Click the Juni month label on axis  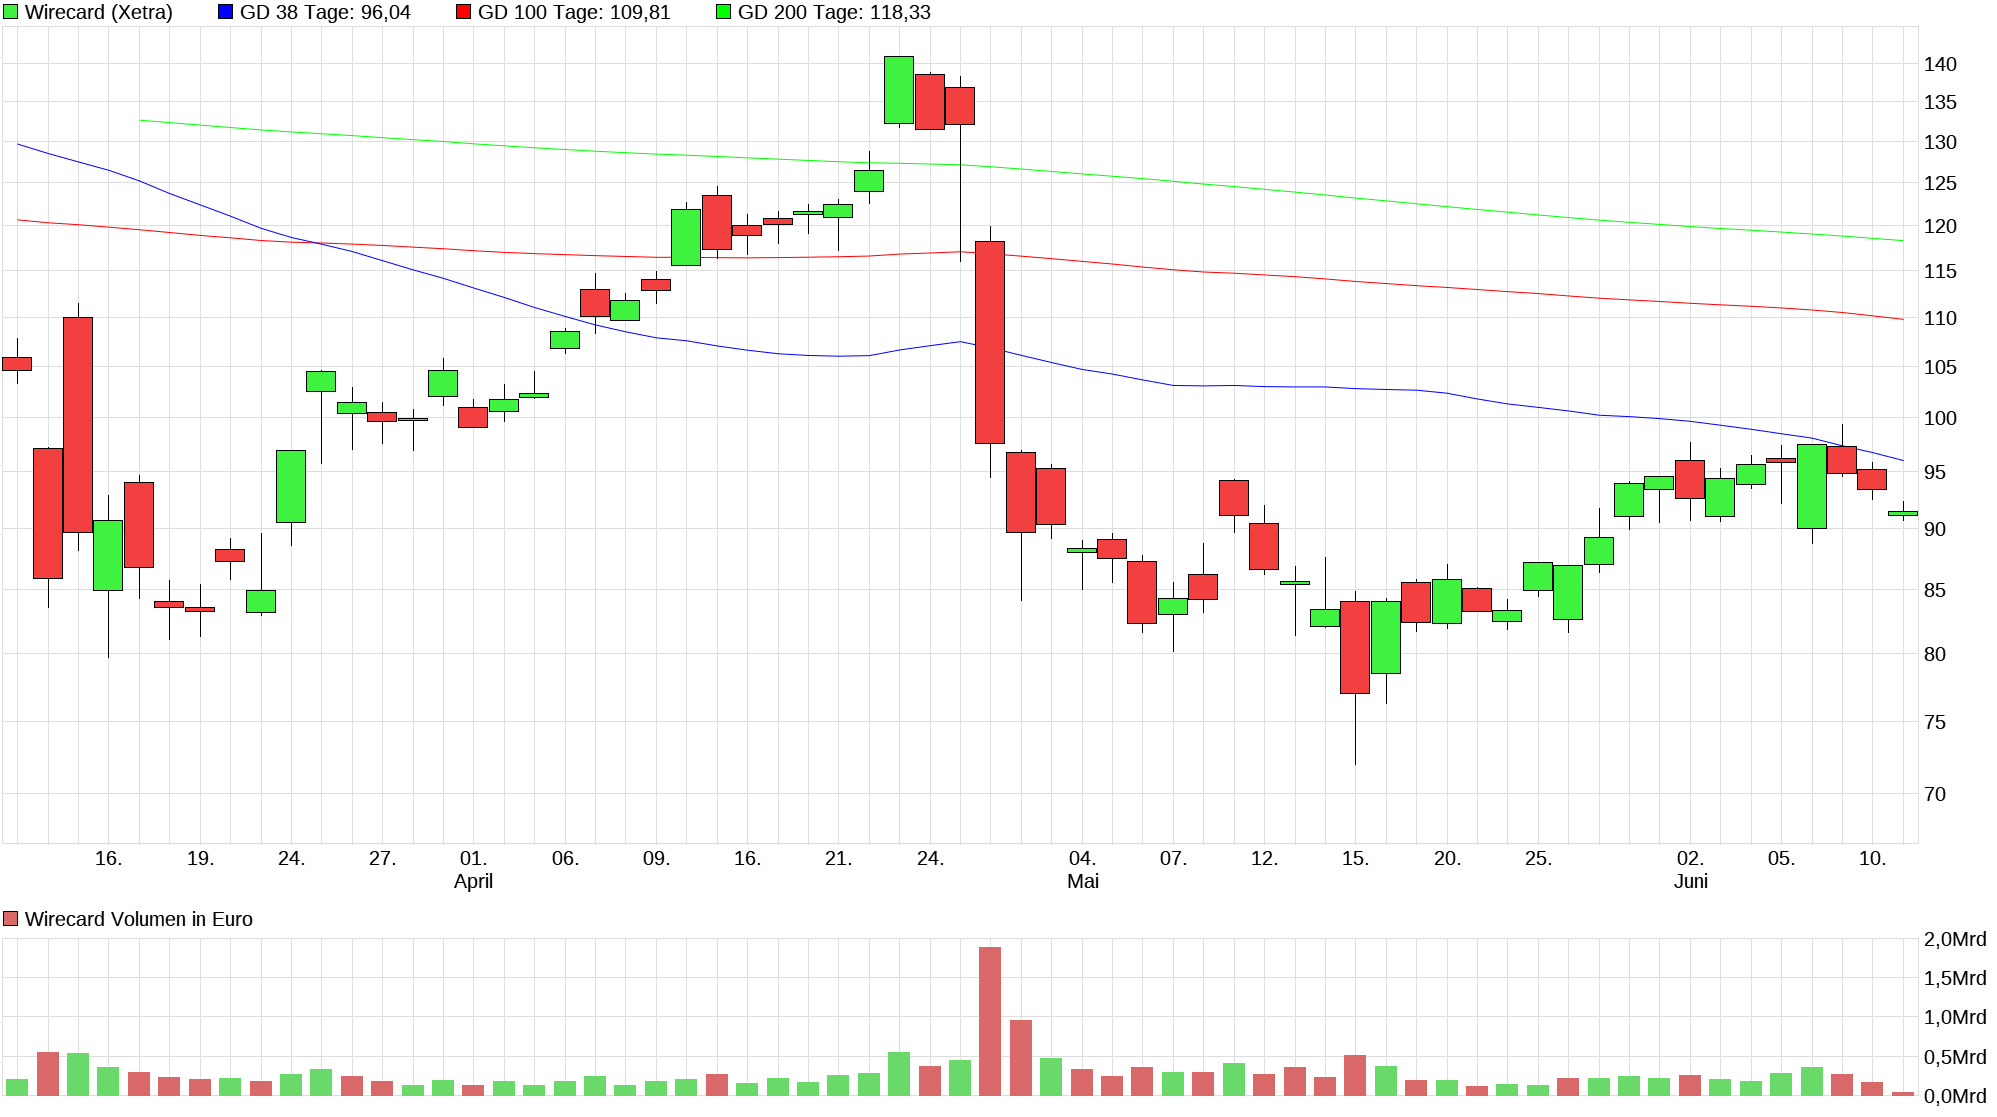(1690, 881)
